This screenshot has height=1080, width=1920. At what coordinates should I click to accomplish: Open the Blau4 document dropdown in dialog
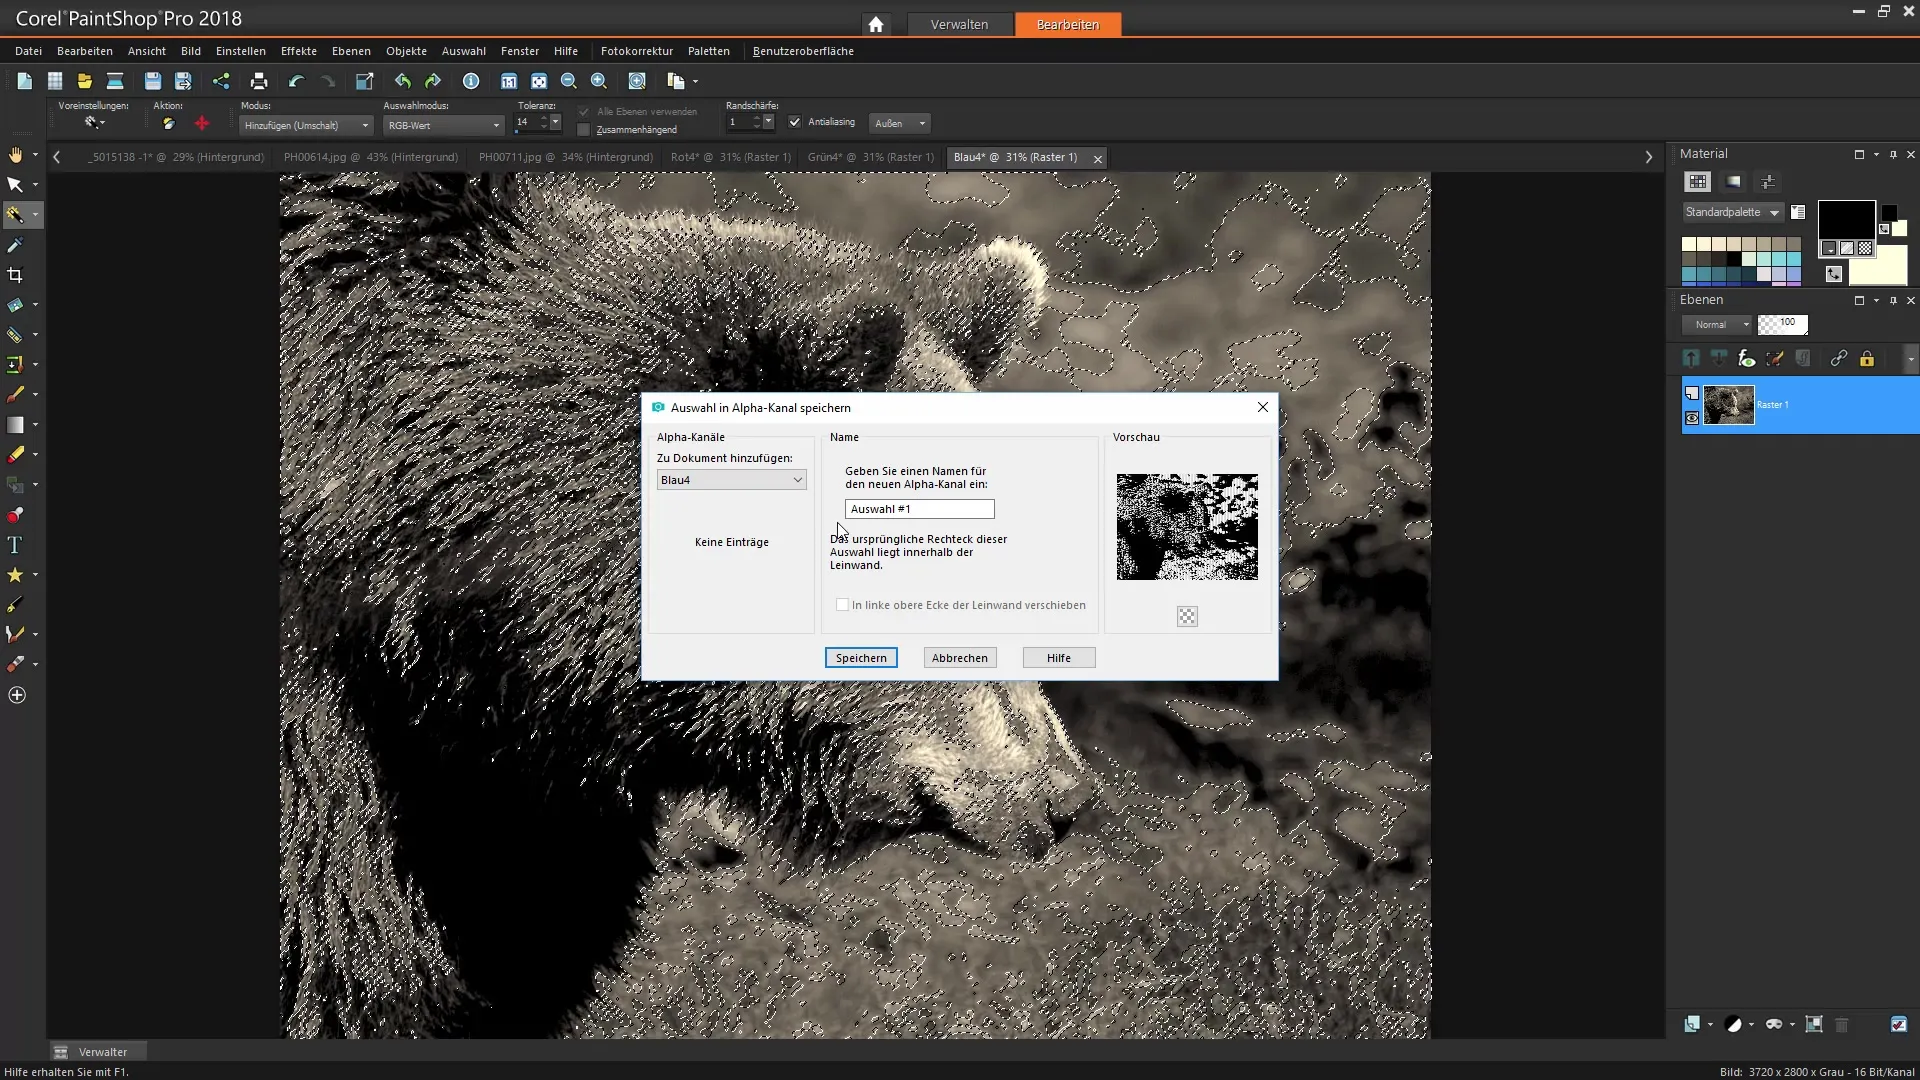pos(731,480)
